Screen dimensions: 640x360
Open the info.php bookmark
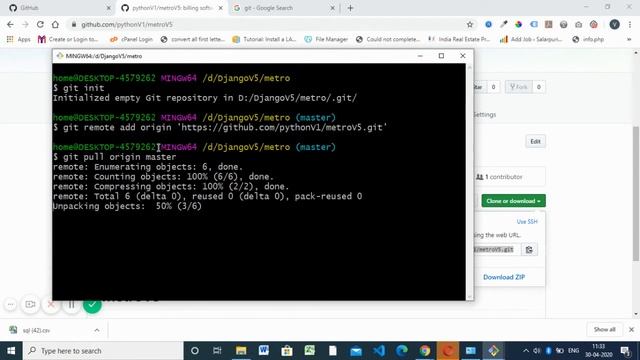pyautogui.click(x=588, y=39)
